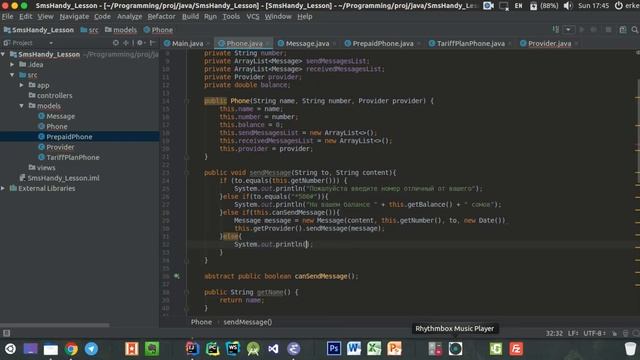The width and height of the screenshot is (640, 360).
Task: Select the controllers folder
Action: pos(54,96)
